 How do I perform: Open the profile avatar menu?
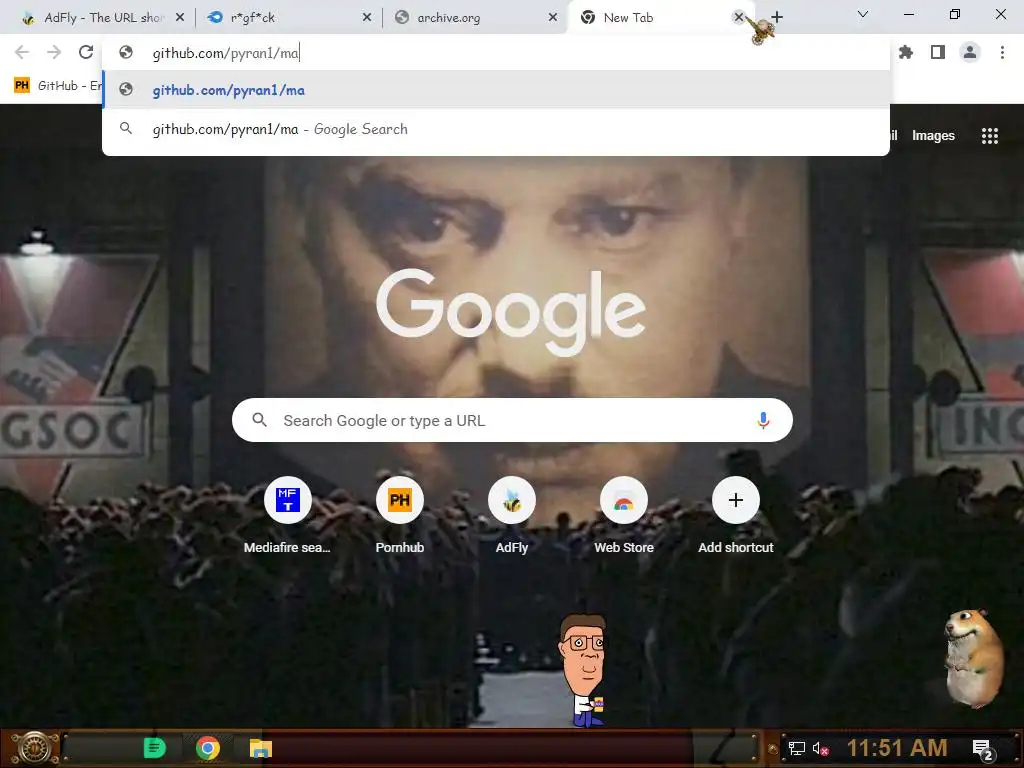(x=970, y=52)
